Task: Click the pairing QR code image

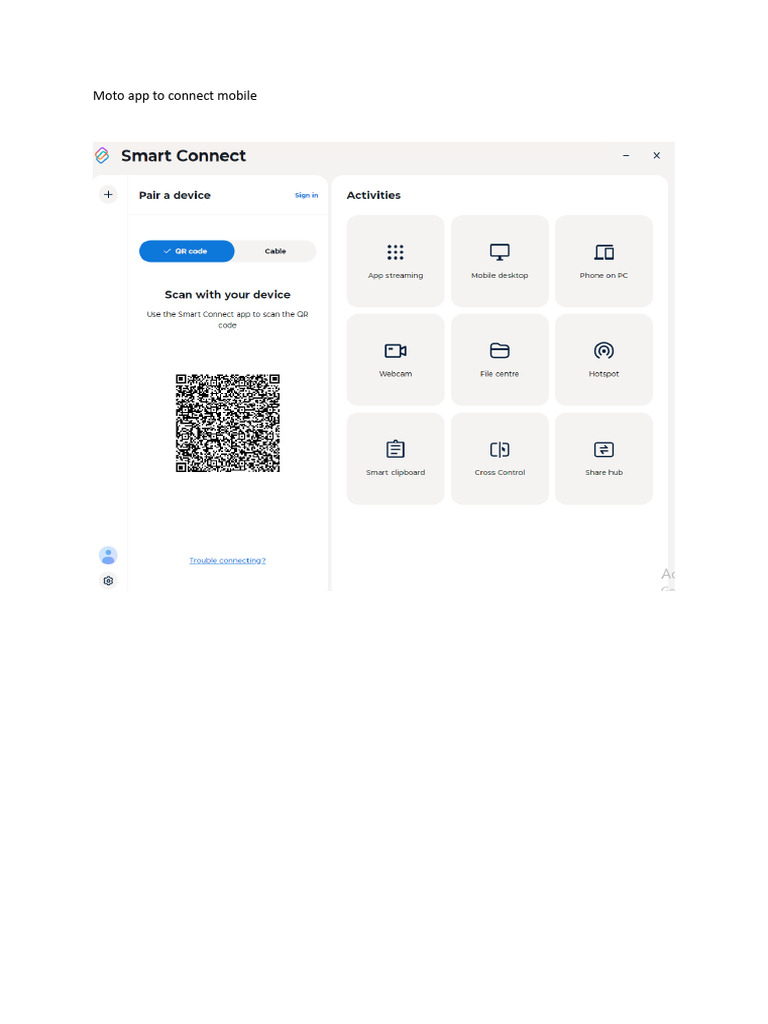Action: click(x=227, y=423)
